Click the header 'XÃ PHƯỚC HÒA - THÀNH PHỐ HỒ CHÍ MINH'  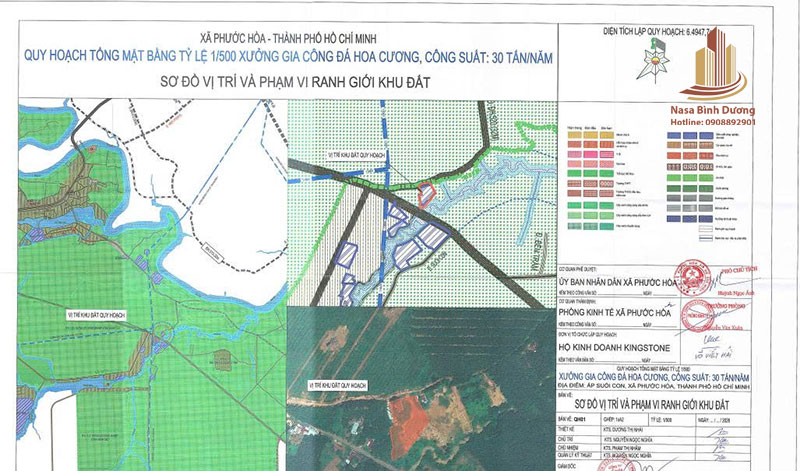click(x=288, y=38)
